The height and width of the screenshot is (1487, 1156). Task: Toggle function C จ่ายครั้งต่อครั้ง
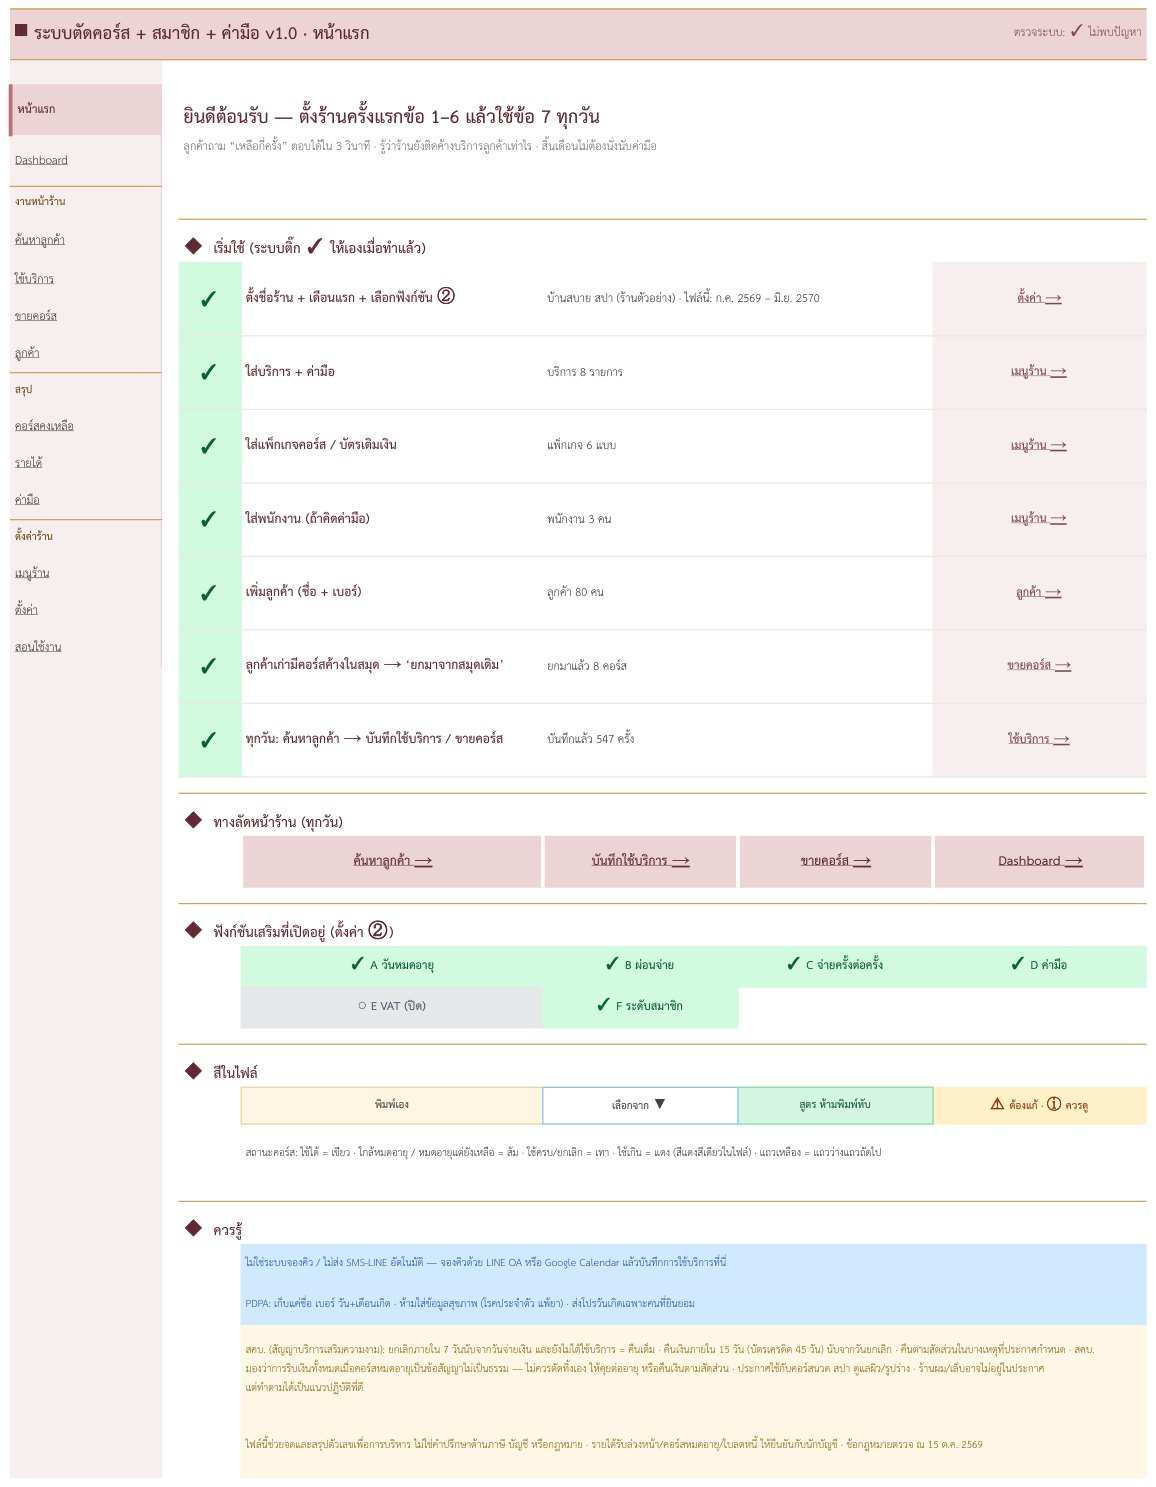pos(836,966)
